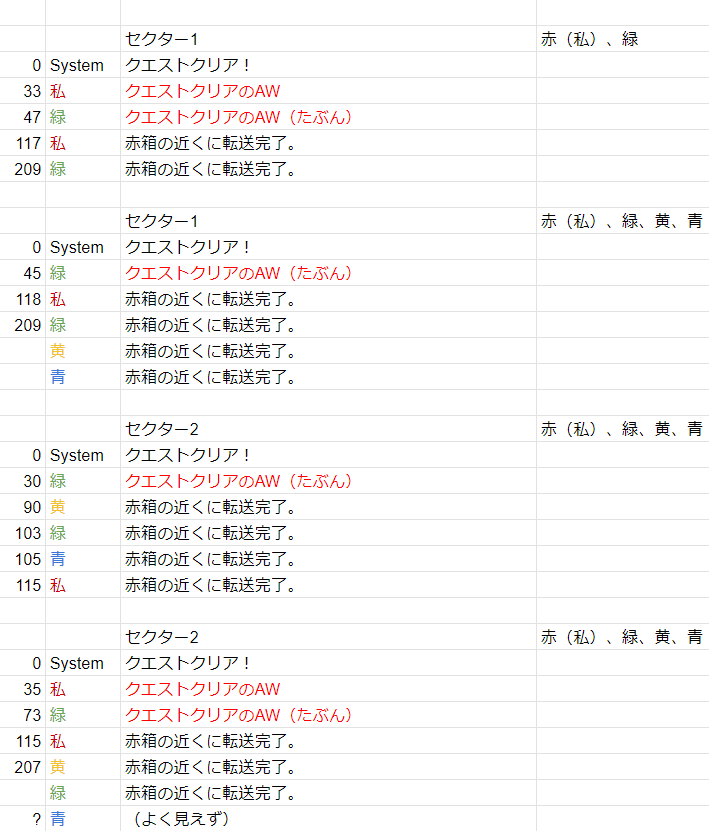
Task: Click the 私 cell beside number 35
Action: (83, 689)
